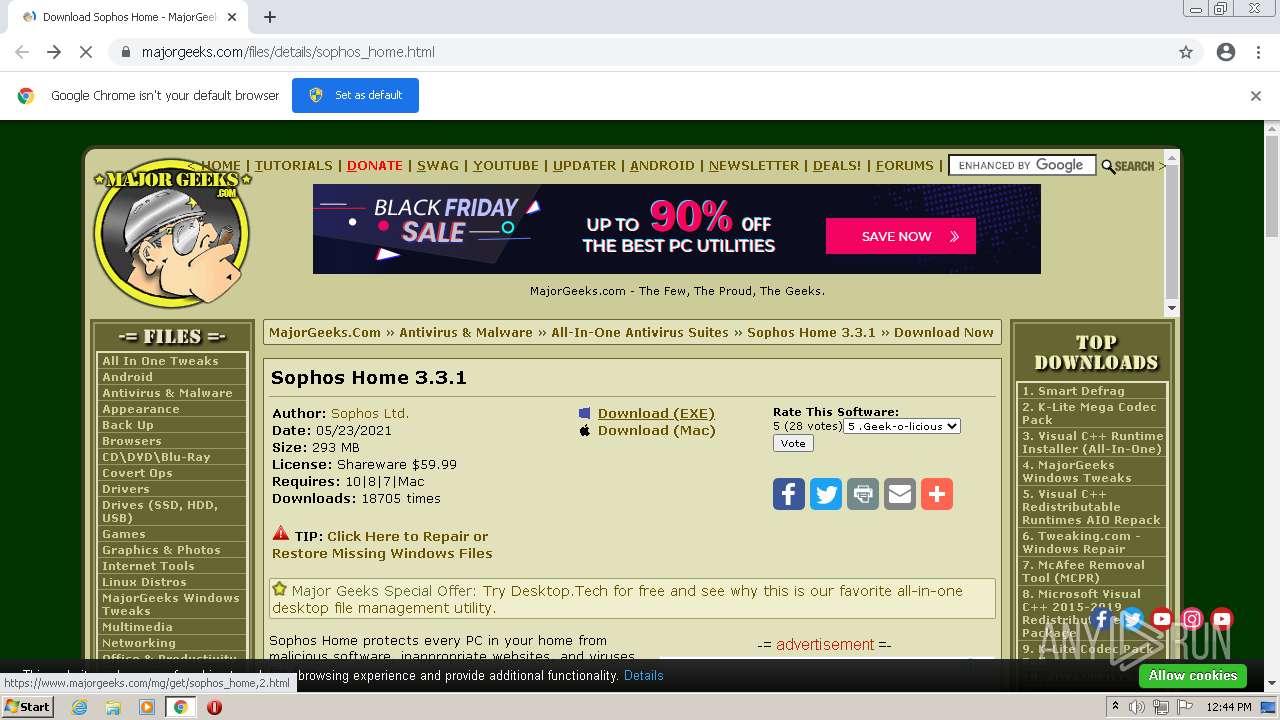Open Chrome's three-dot menu
The width and height of the screenshot is (1280, 720).
[1258, 52]
